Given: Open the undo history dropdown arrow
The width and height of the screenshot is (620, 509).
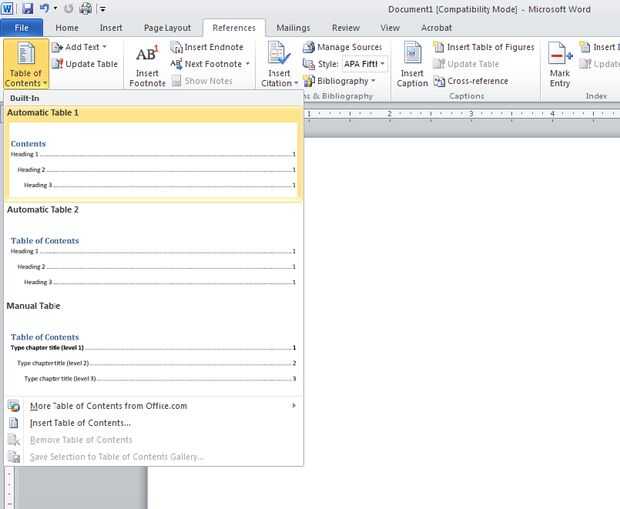Looking at the screenshot, I should tap(55, 8).
